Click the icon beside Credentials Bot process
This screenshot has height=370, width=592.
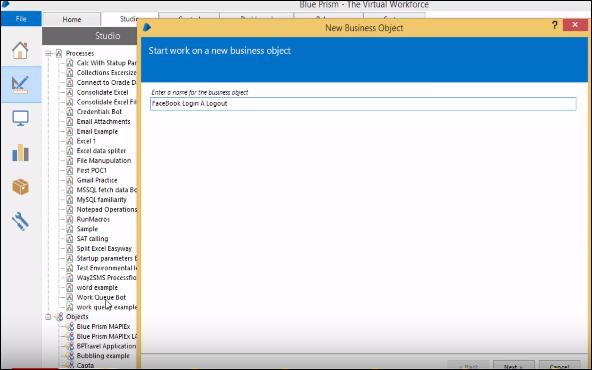pyautogui.click(x=69, y=112)
